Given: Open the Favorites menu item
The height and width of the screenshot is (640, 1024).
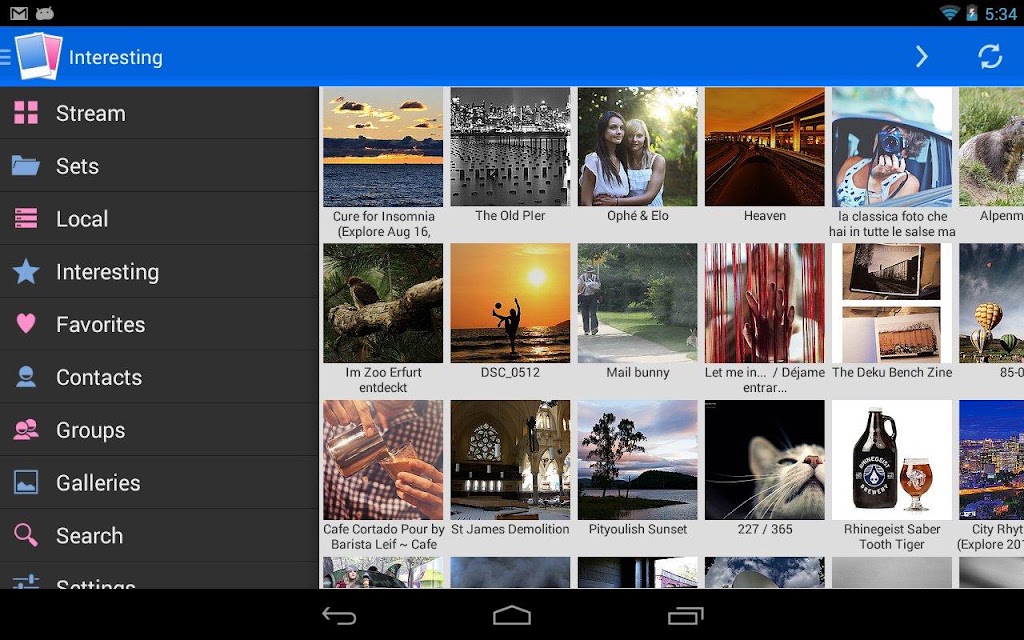Looking at the screenshot, I should pyautogui.click(x=159, y=324).
